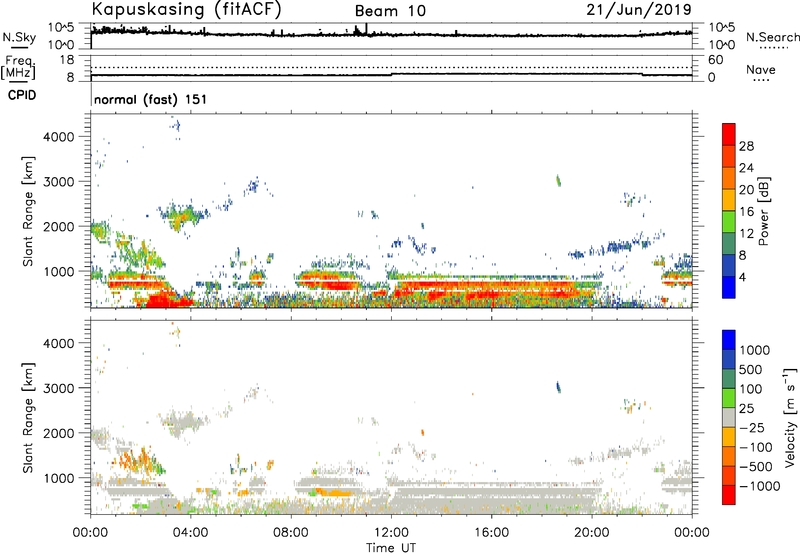Click the '4000' range tick in the power panel
The height and width of the screenshot is (554, 800).
[59, 137]
